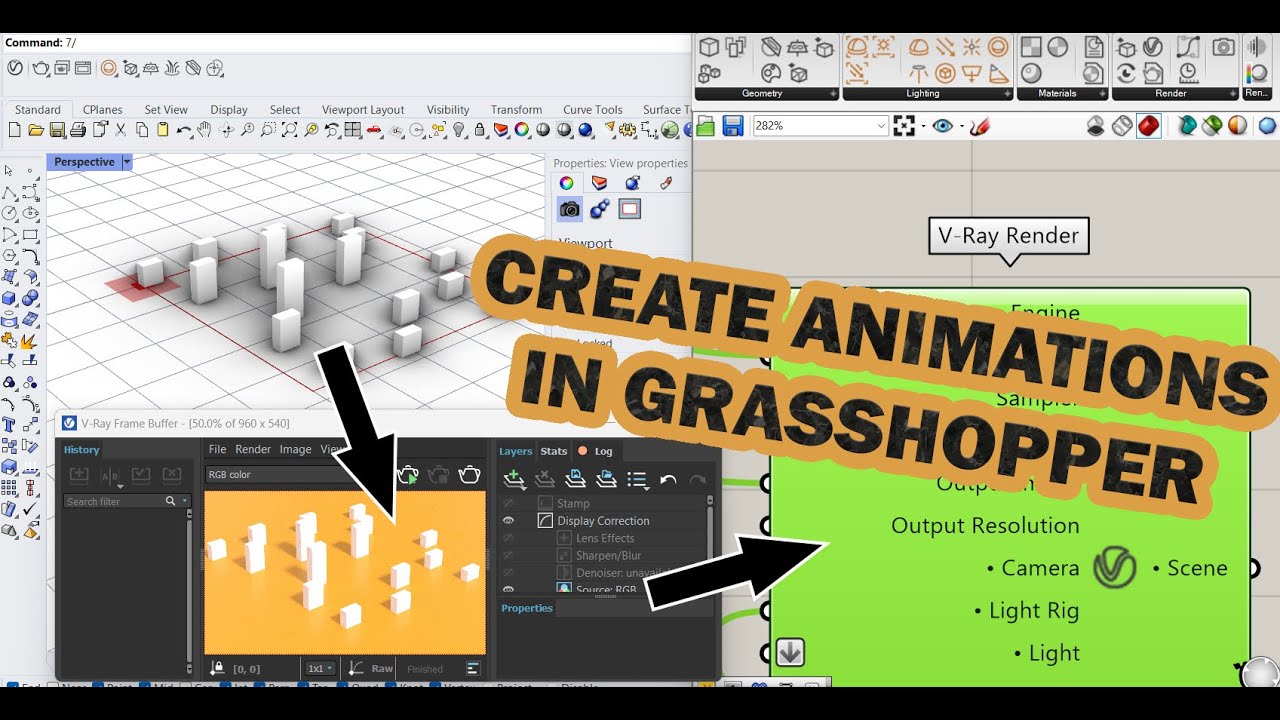Click the Output Resolution input label
Viewport: 1280px width, 720px height.
985,525
